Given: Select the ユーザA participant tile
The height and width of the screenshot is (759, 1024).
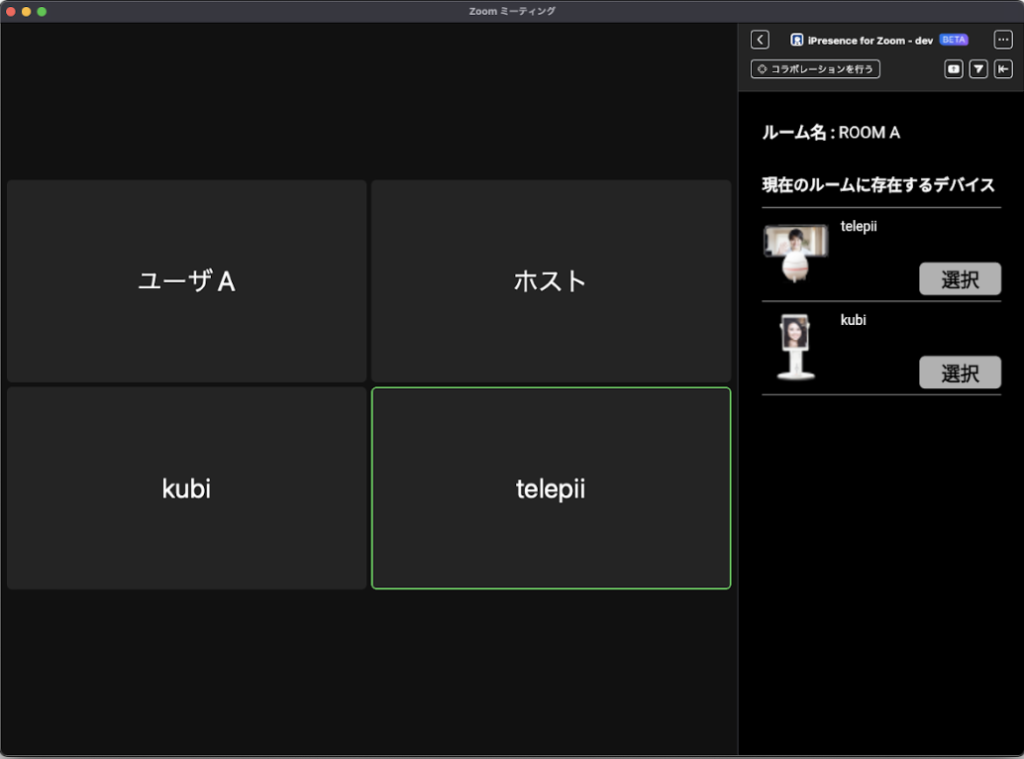Looking at the screenshot, I should tap(187, 281).
